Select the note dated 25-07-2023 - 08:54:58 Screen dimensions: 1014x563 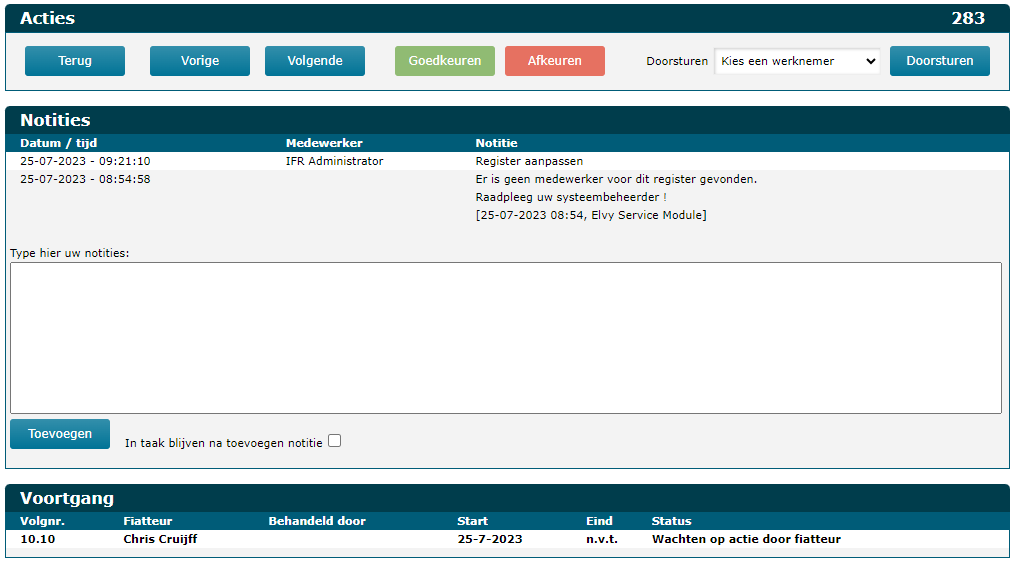pyautogui.click(x=85, y=179)
